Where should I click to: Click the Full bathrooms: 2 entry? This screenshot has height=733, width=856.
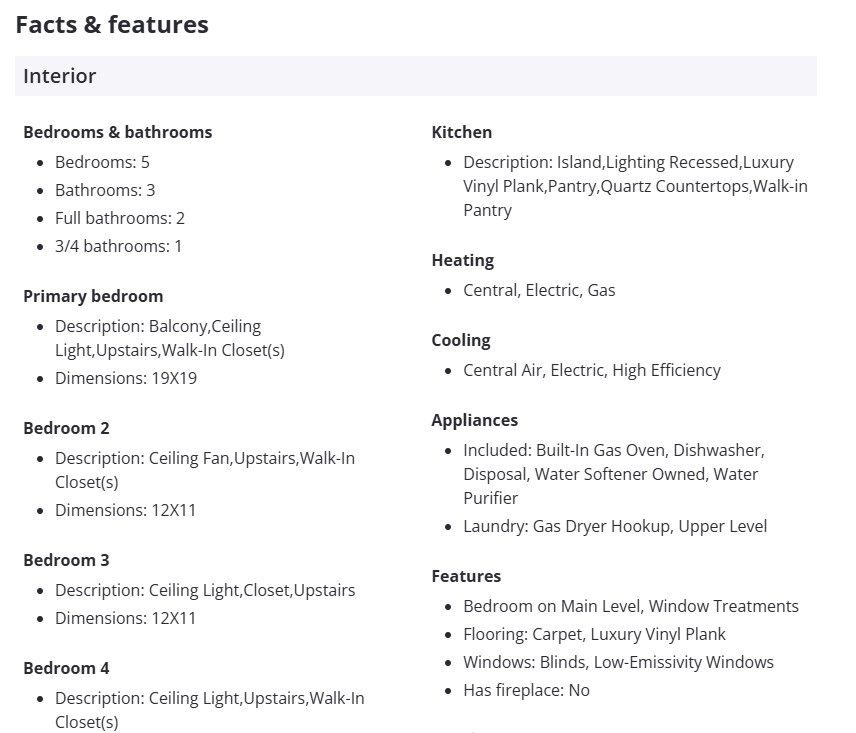[120, 218]
